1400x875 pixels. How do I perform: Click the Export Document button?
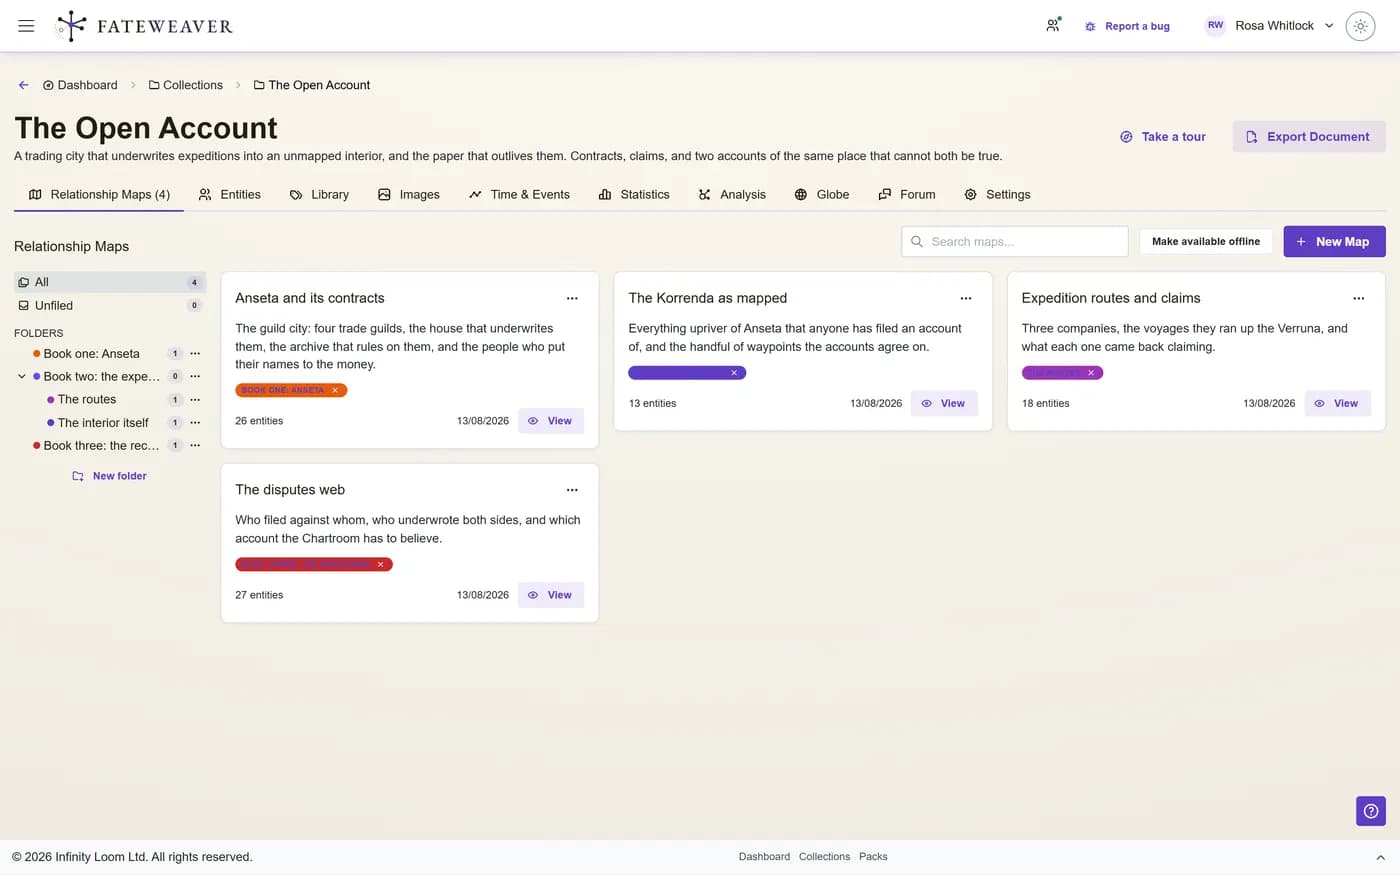(x=1309, y=137)
